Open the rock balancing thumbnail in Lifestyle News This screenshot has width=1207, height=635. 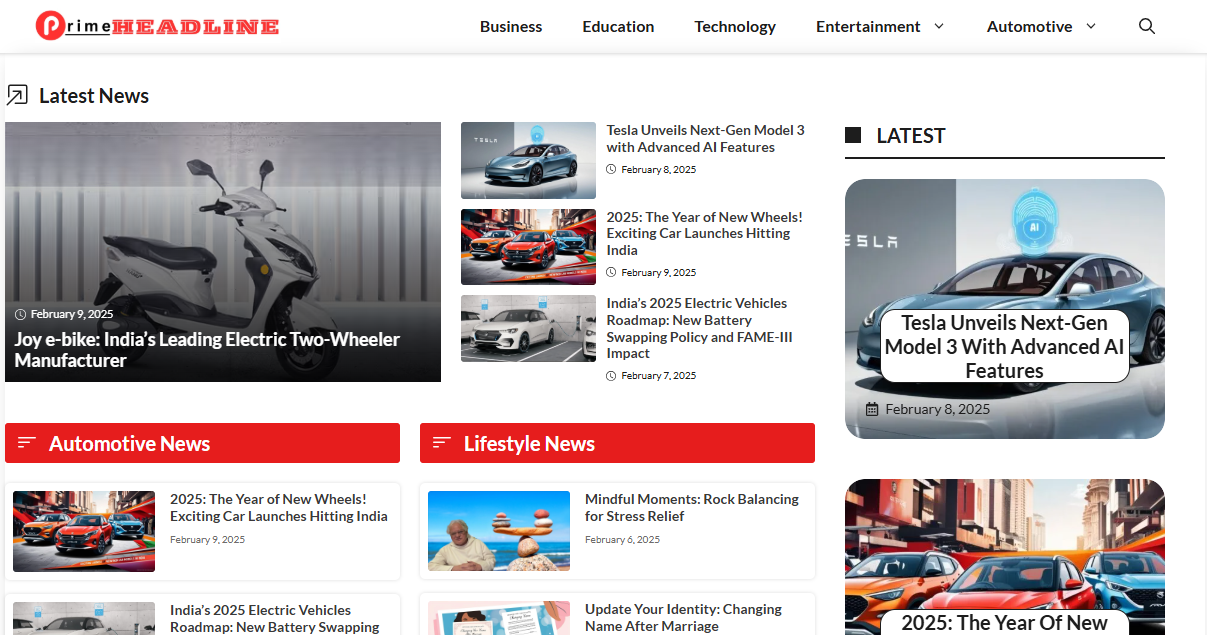[499, 531]
